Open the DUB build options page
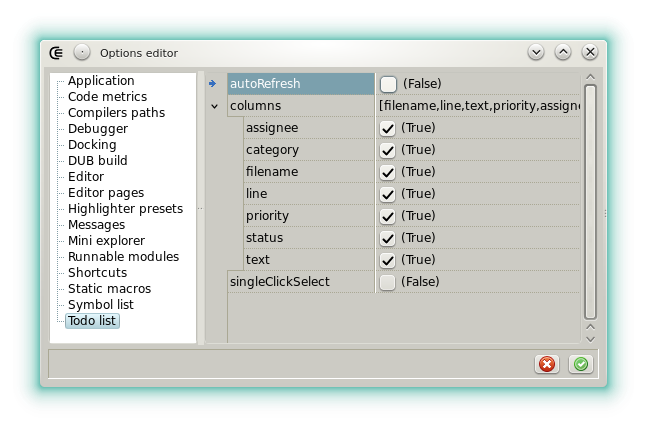647x427 pixels. [97, 161]
